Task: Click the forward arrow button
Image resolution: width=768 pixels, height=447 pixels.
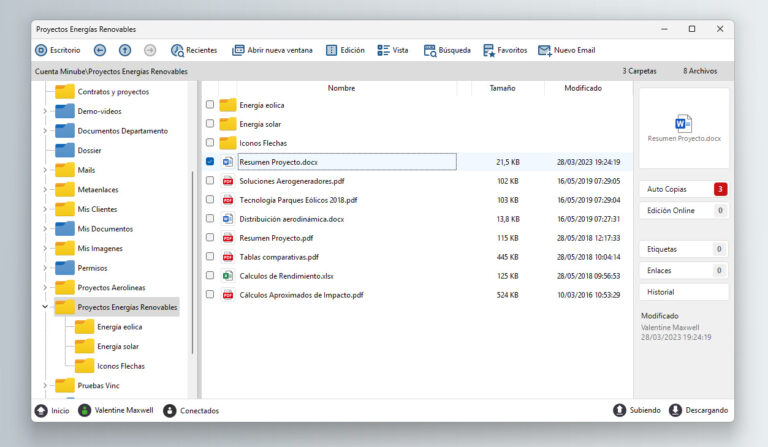Action: (150, 50)
